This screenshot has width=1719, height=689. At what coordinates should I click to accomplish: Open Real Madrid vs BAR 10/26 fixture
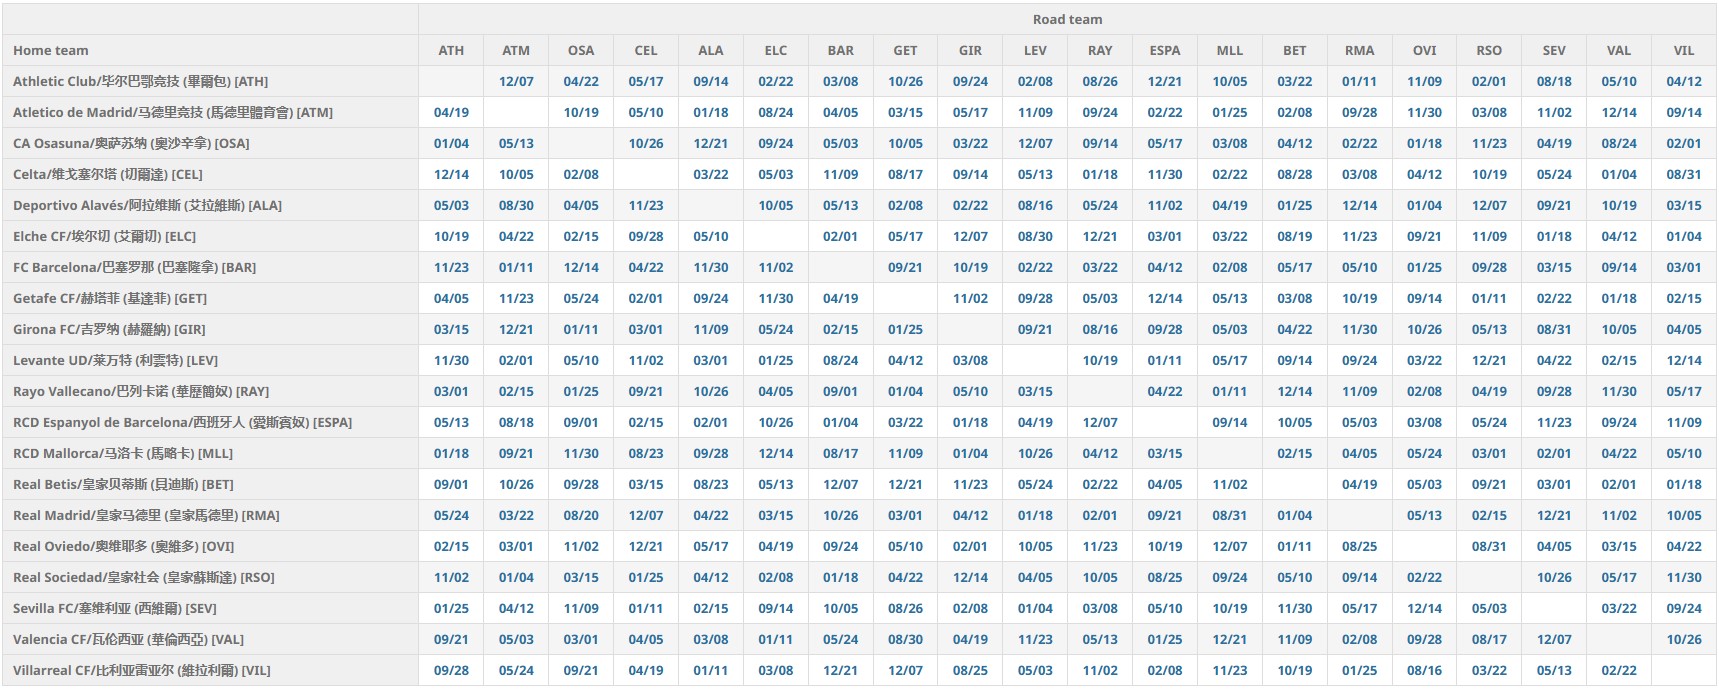[x=840, y=515]
